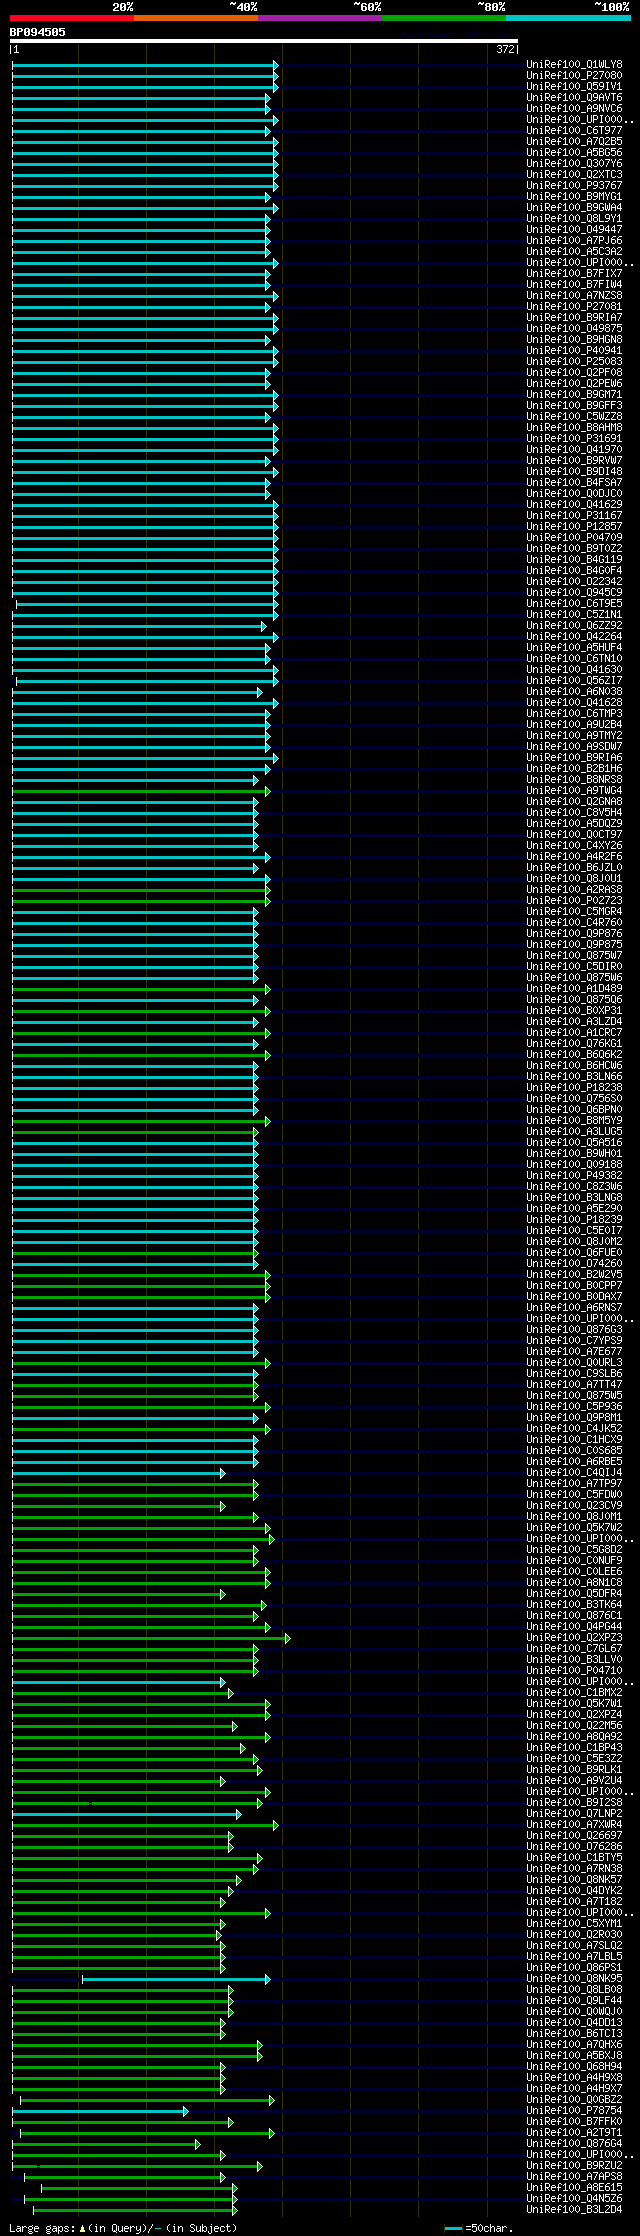Select the UniRef100_Q756S0 label
This screenshot has width=640, height=2236.
point(574,1099)
